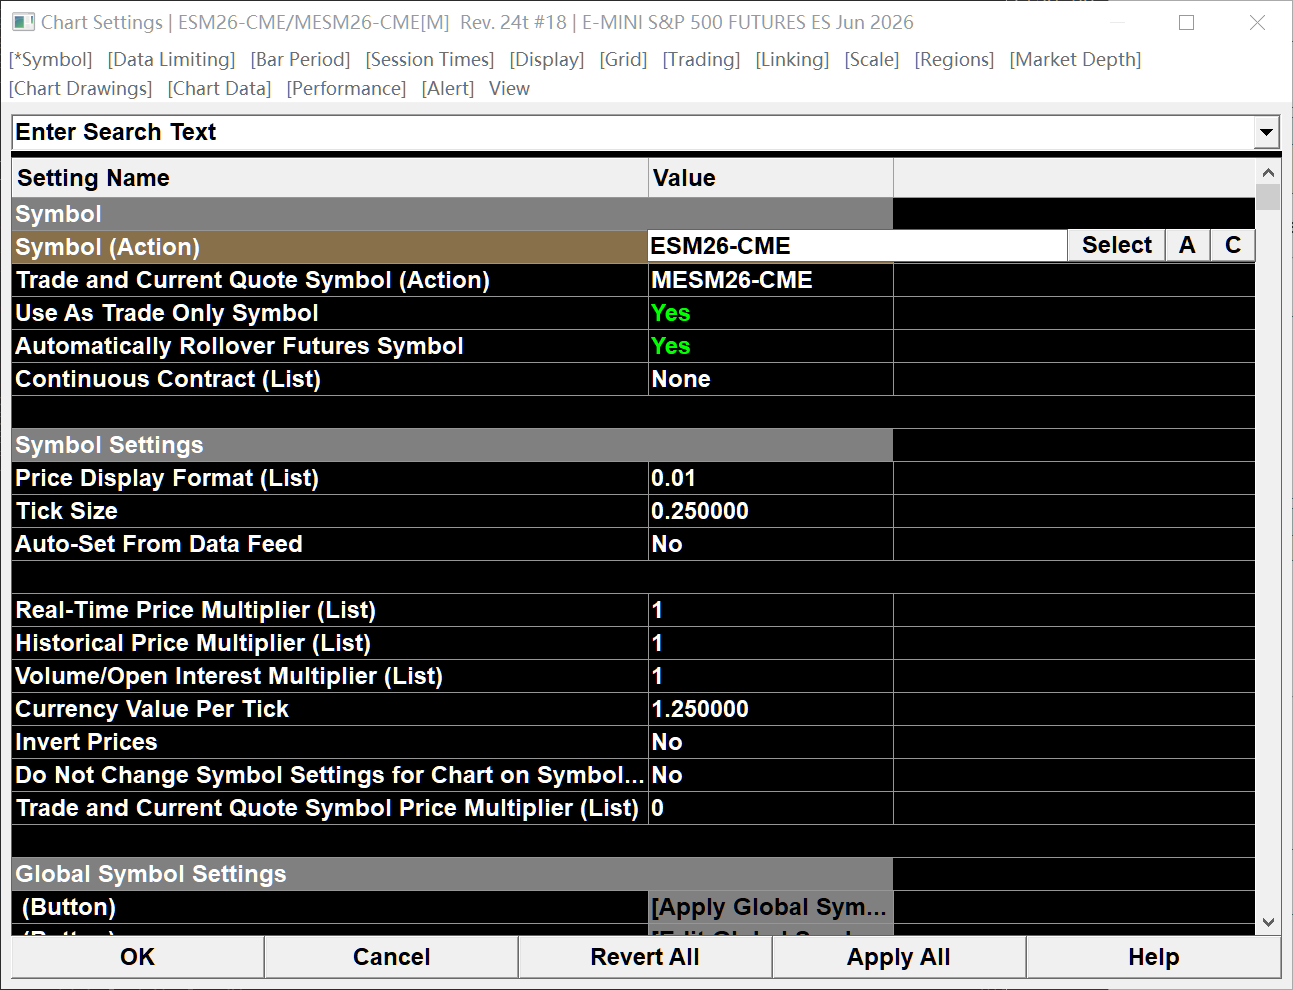
Task: Open the View menu
Action: pyautogui.click(x=510, y=89)
